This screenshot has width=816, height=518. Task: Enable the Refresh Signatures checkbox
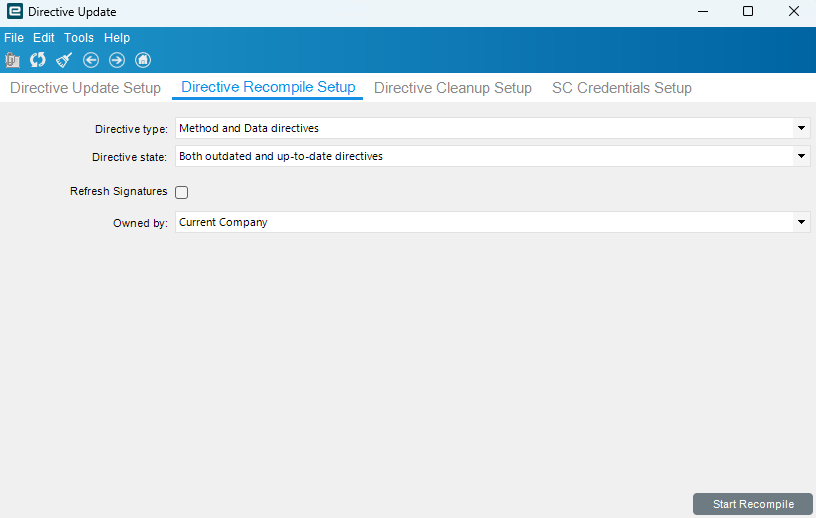tap(182, 192)
